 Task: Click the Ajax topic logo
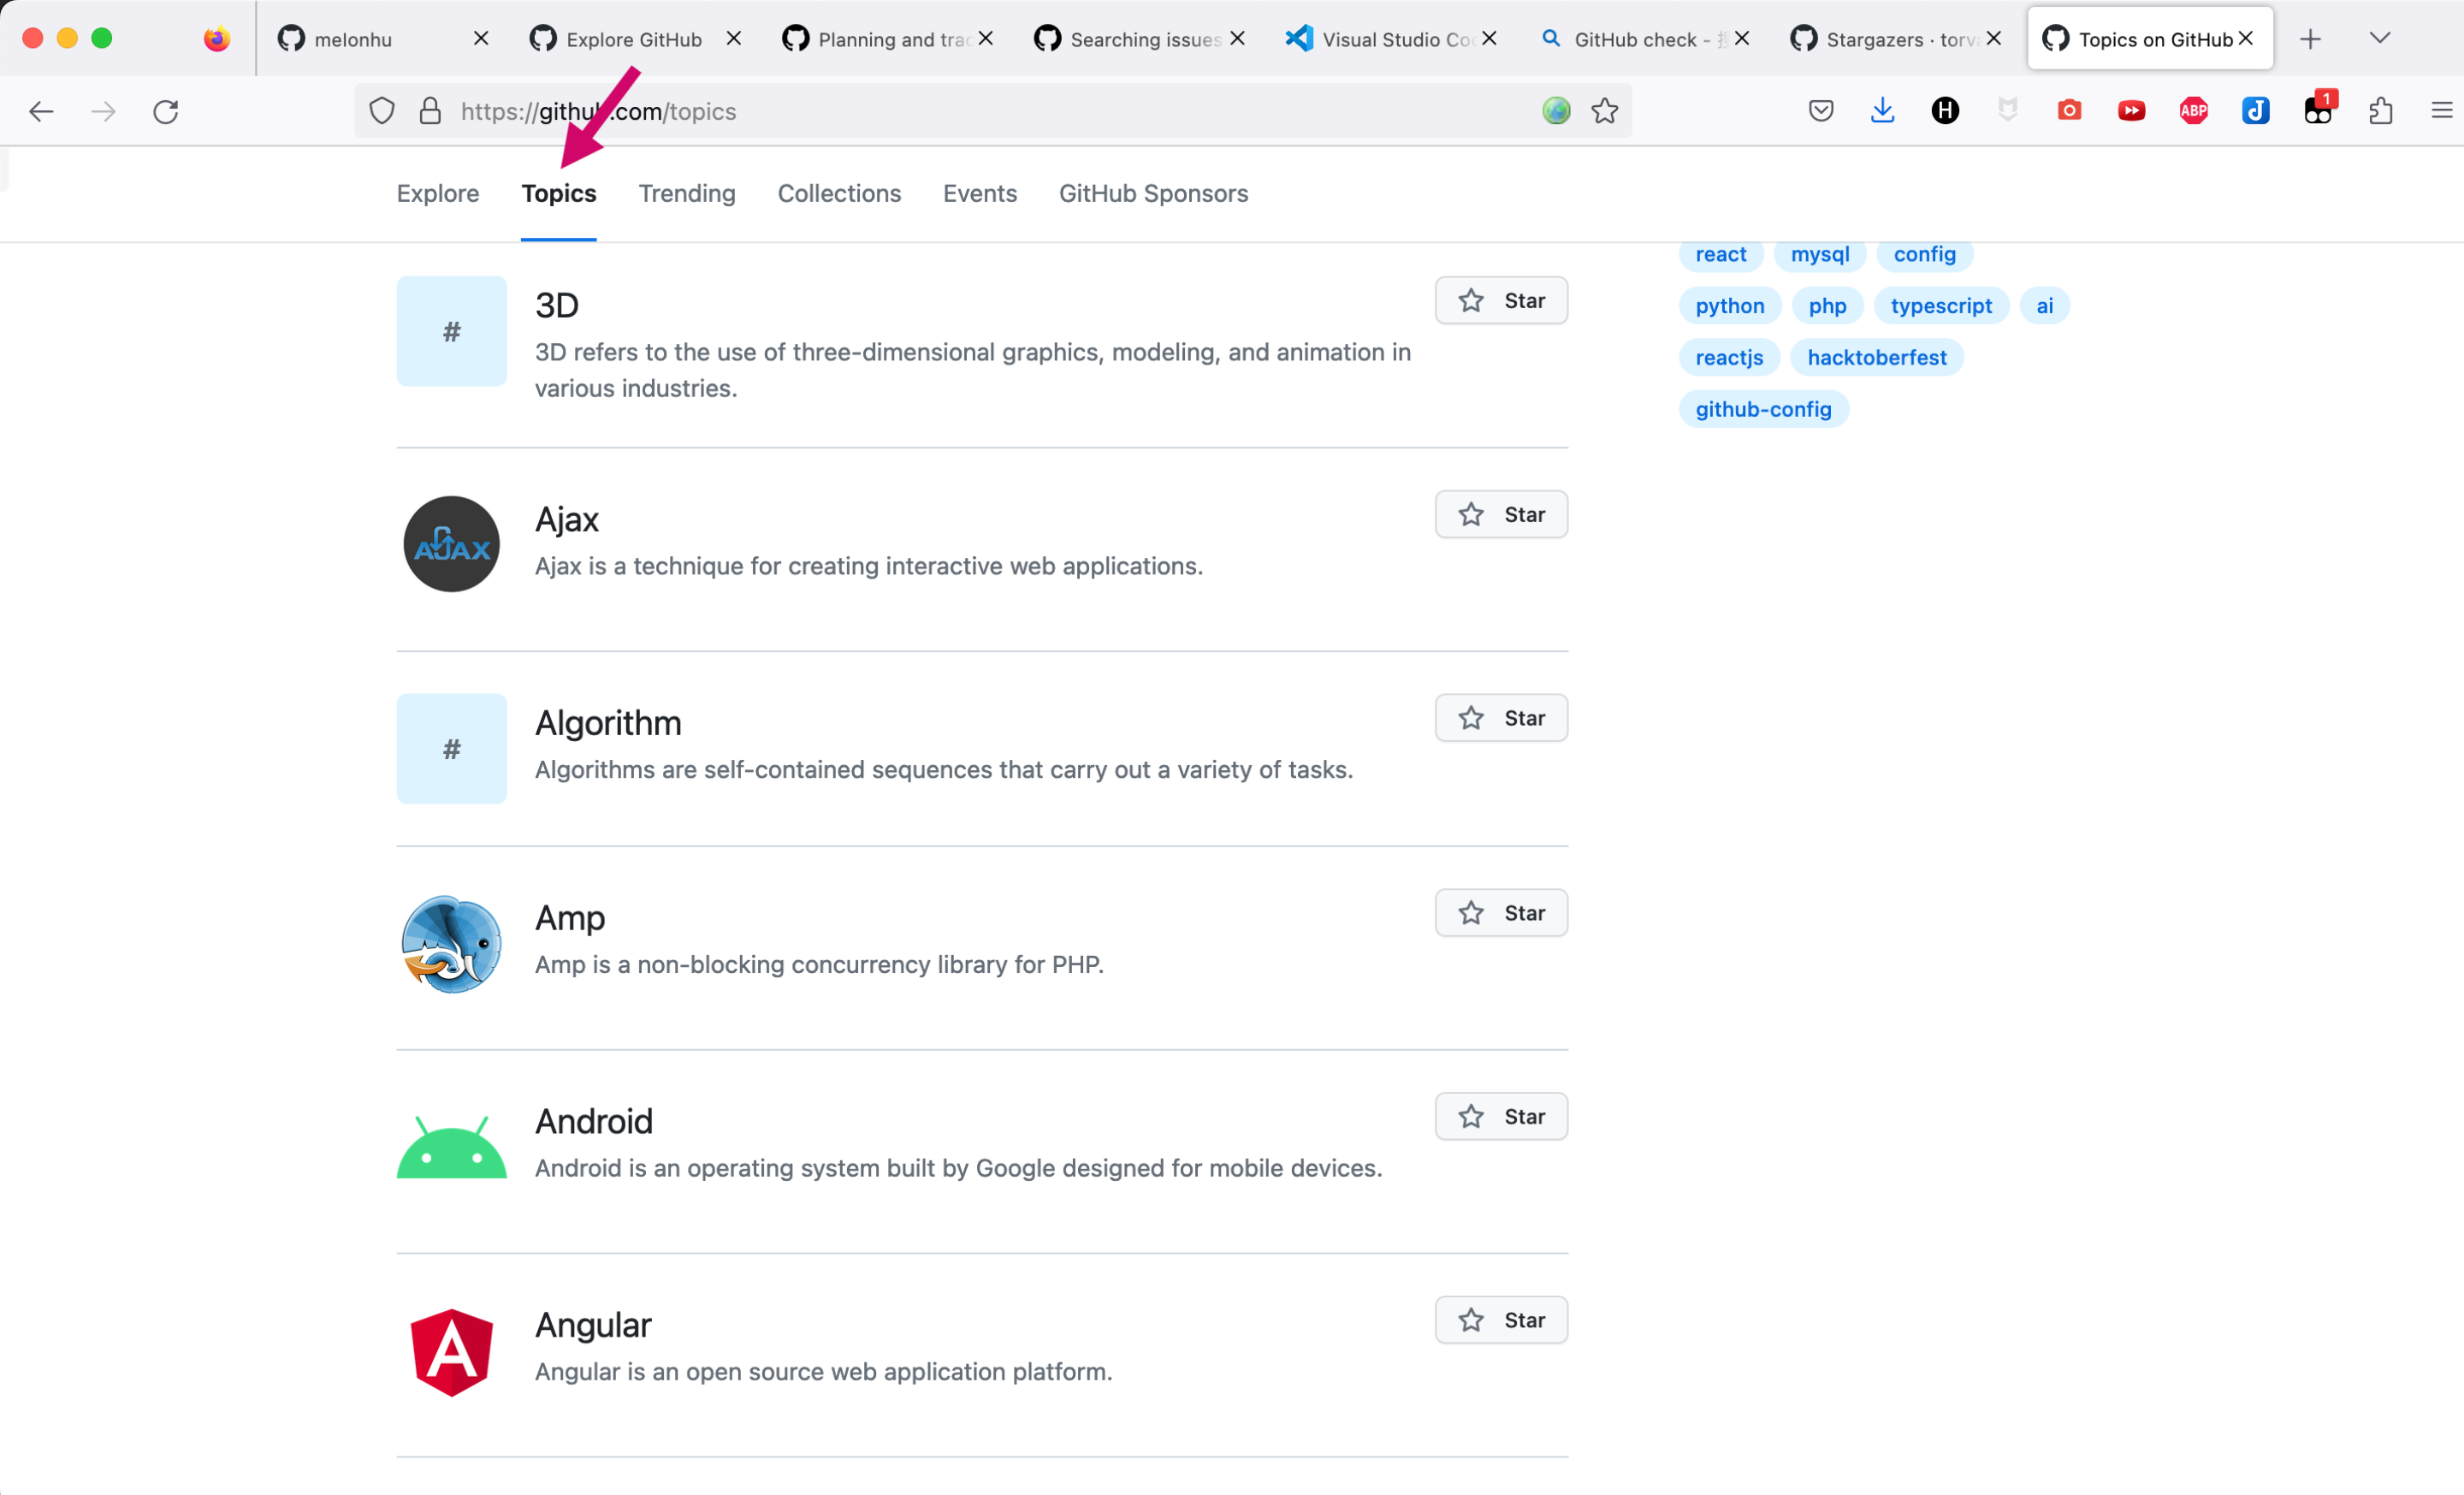click(451, 544)
